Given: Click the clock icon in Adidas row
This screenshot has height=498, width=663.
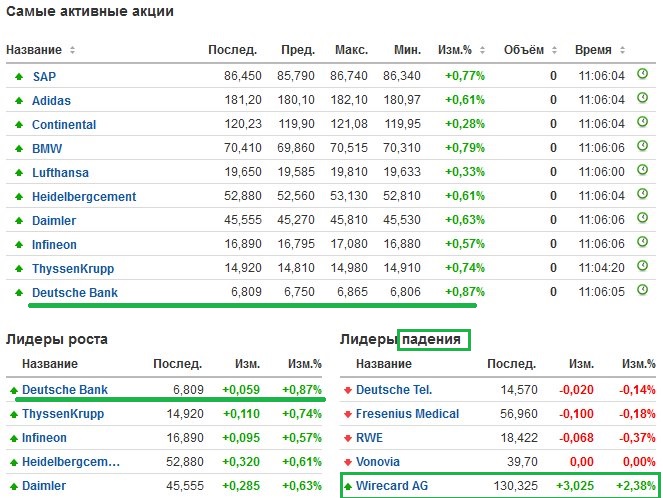Looking at the screenshot, I should tap(642, 98).
